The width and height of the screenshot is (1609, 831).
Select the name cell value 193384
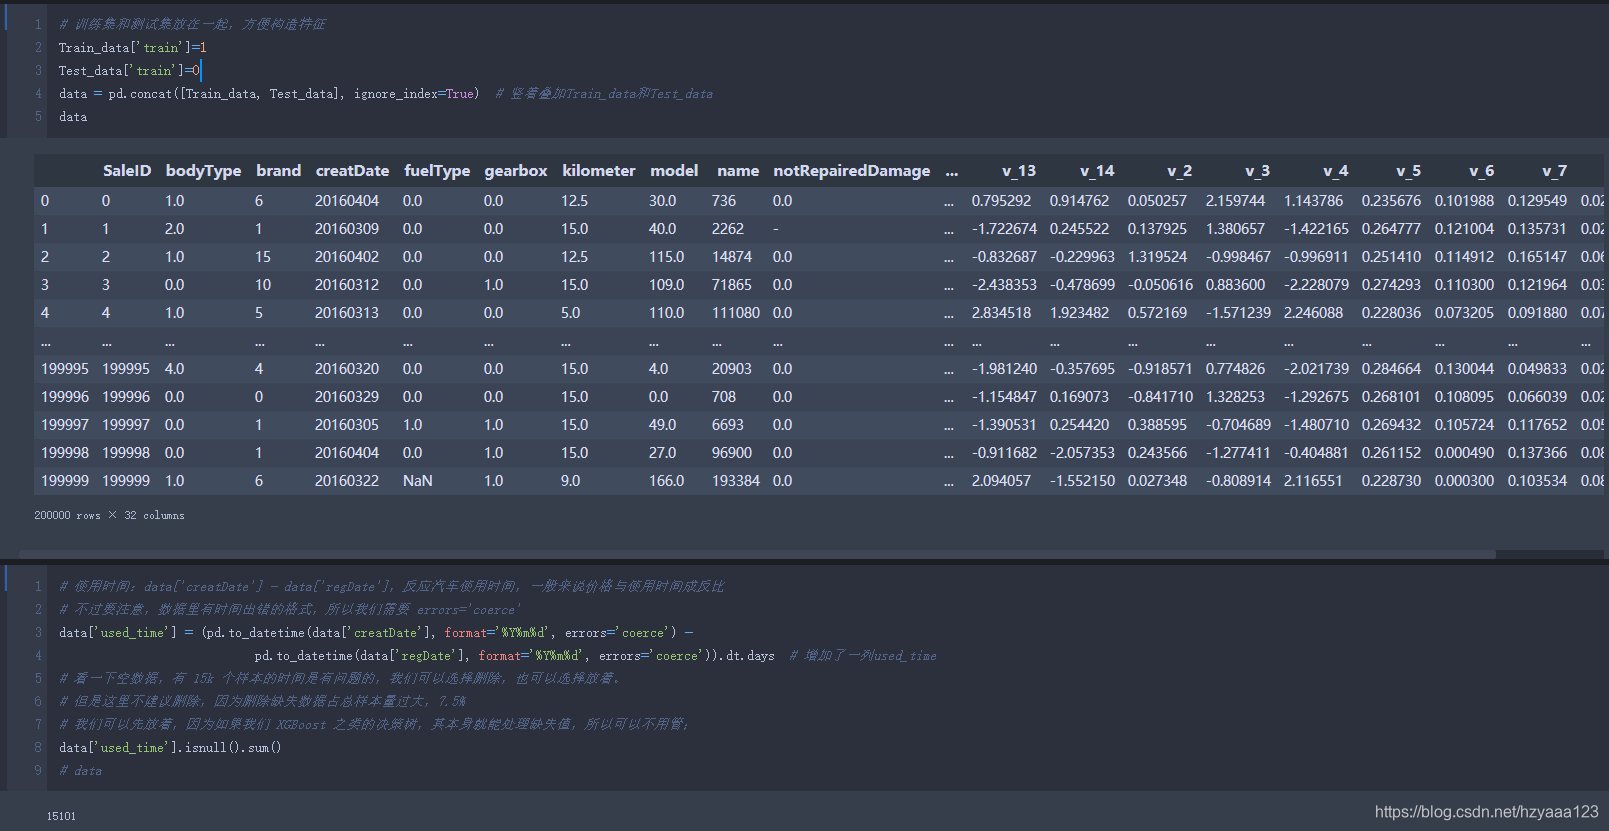[736, 481]
